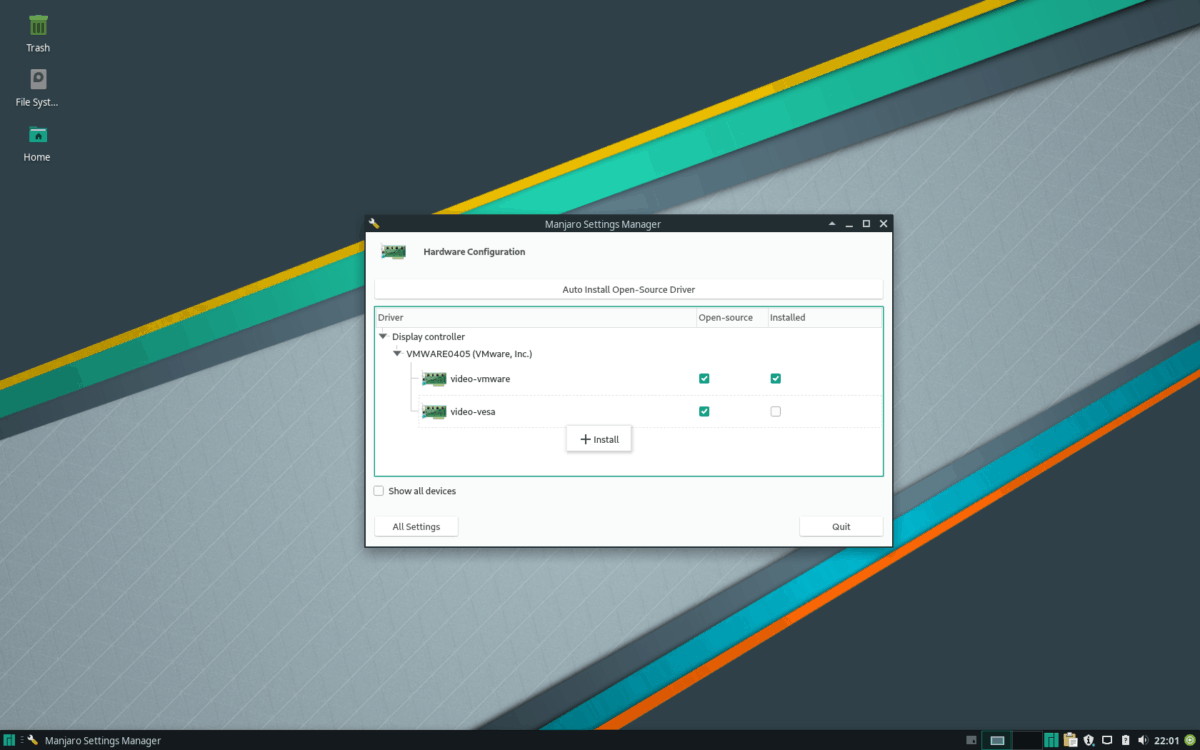This screenshot has width=1200, height=750.
Task: Open the Trash desktop icon
Action: 38,24
